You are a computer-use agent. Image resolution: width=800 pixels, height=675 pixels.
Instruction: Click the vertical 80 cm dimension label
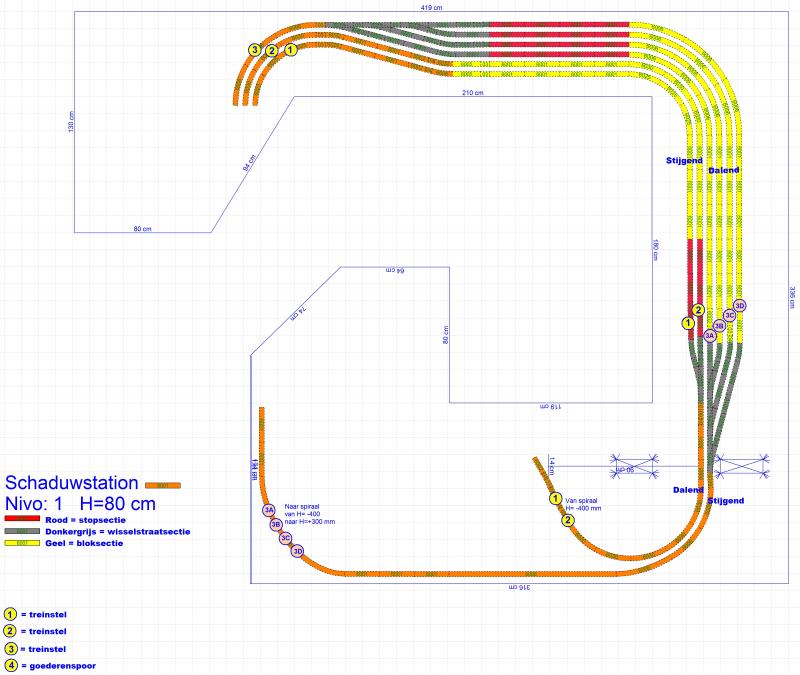pos(445,335)
